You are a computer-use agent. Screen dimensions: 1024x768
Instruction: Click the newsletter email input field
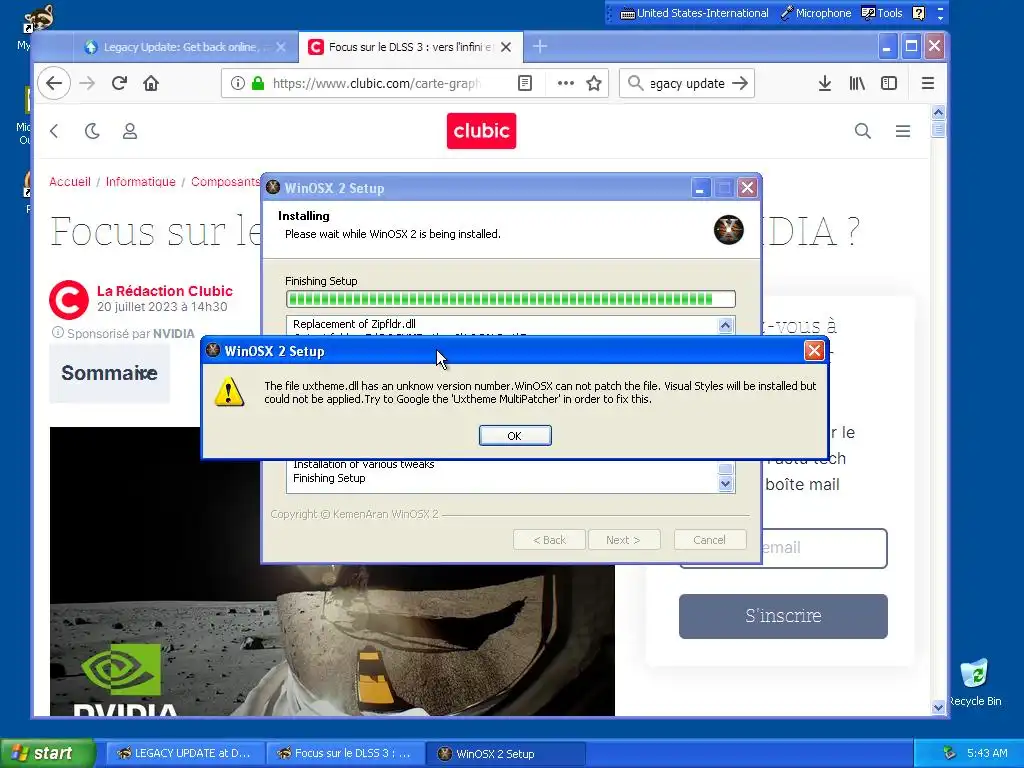pyautogui.click(x=824, y=548)
